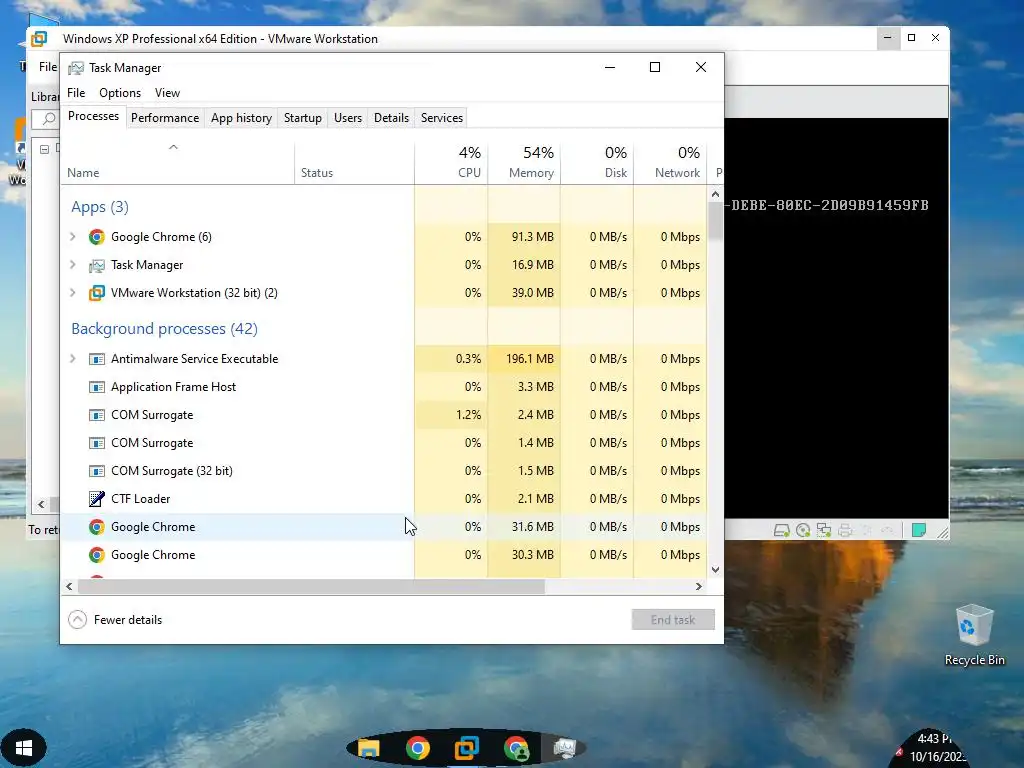Click the CD/DVD device icon in VMware status bar

[803, 530]
